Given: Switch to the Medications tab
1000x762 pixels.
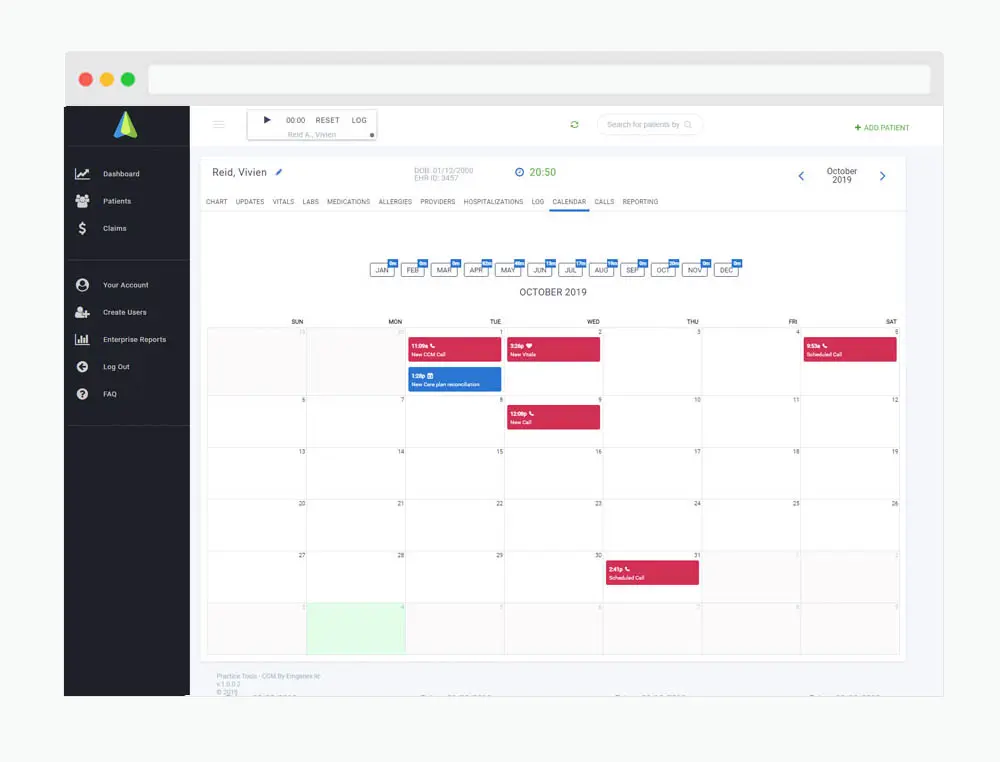Looking at the screenshot, I should click(x=348, y=201).
